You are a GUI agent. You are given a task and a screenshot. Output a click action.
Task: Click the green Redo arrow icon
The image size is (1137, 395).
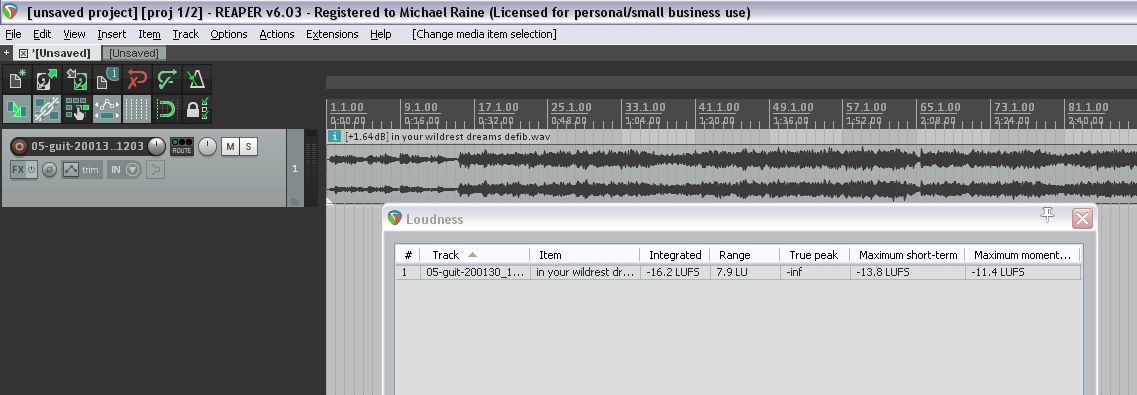[x=166, y=79]
